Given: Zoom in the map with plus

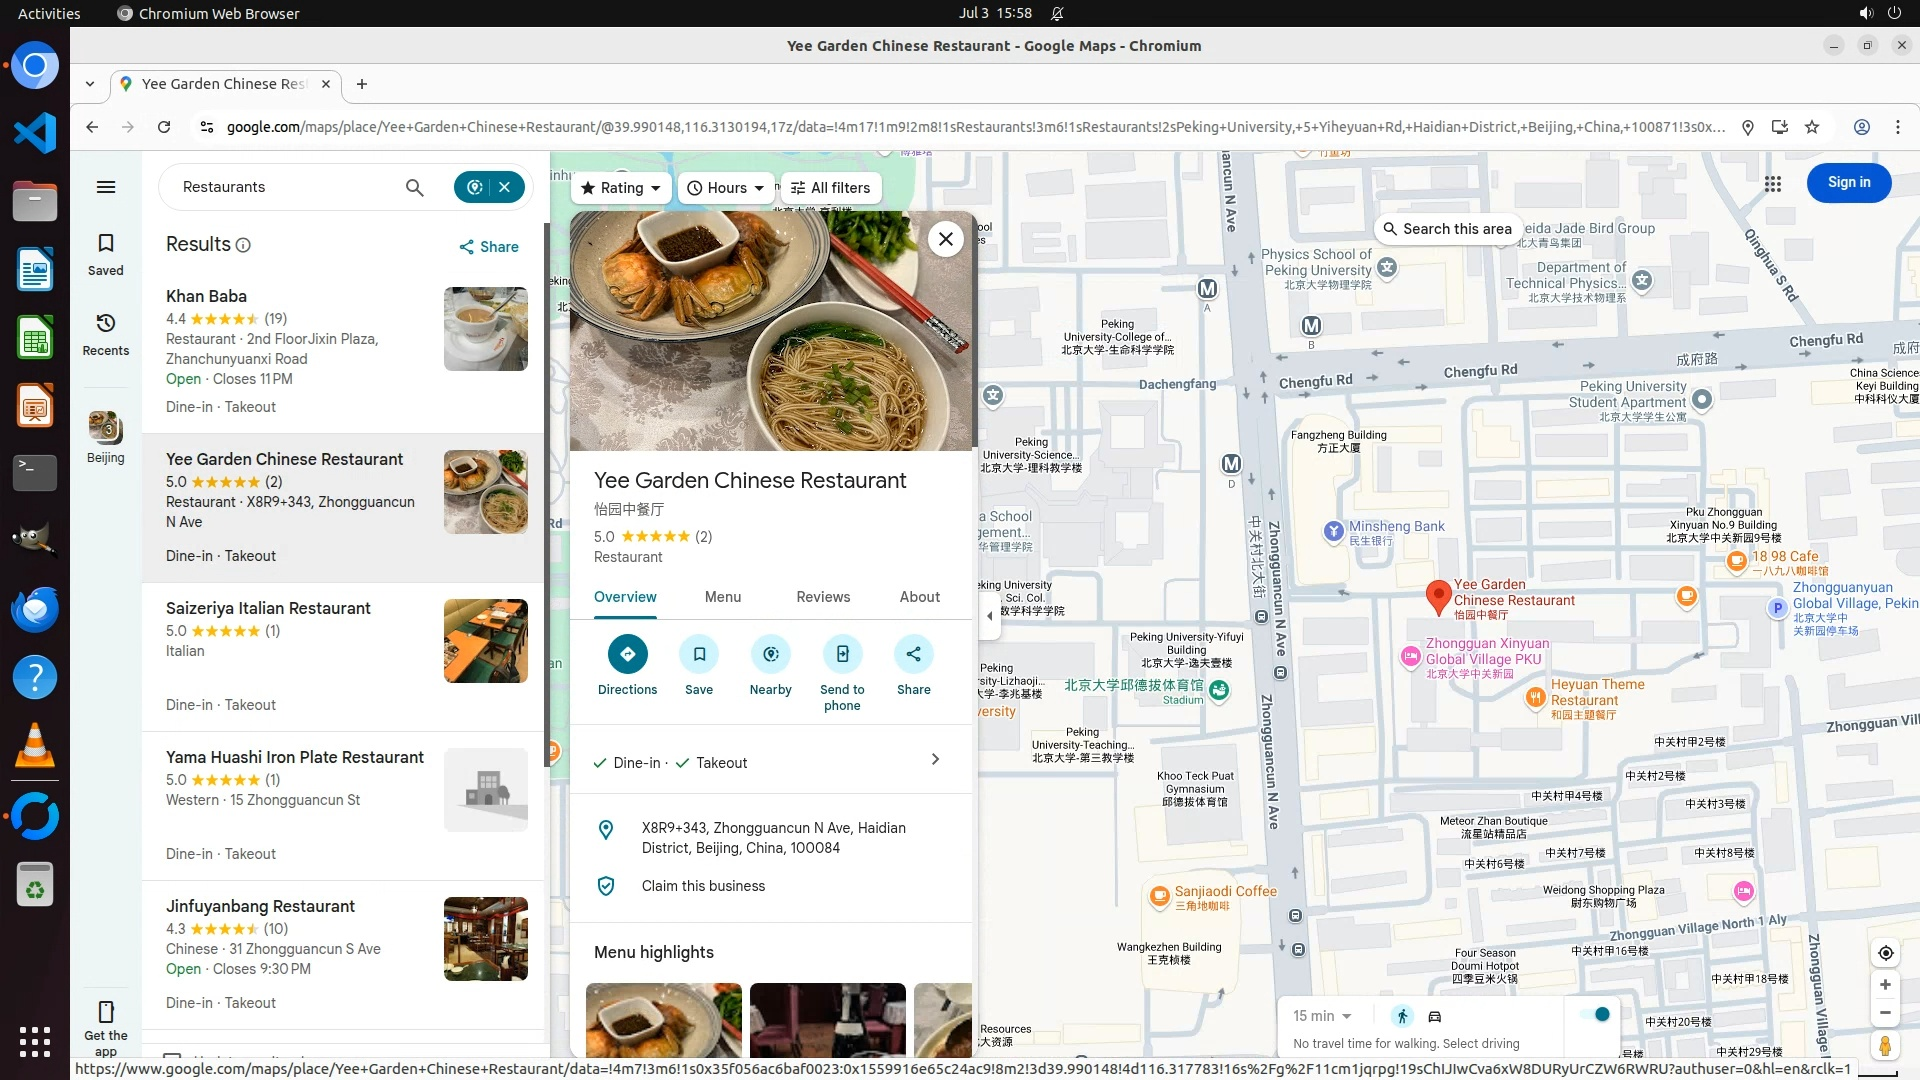Looking at the screenshot, I should pos(1885,985).
